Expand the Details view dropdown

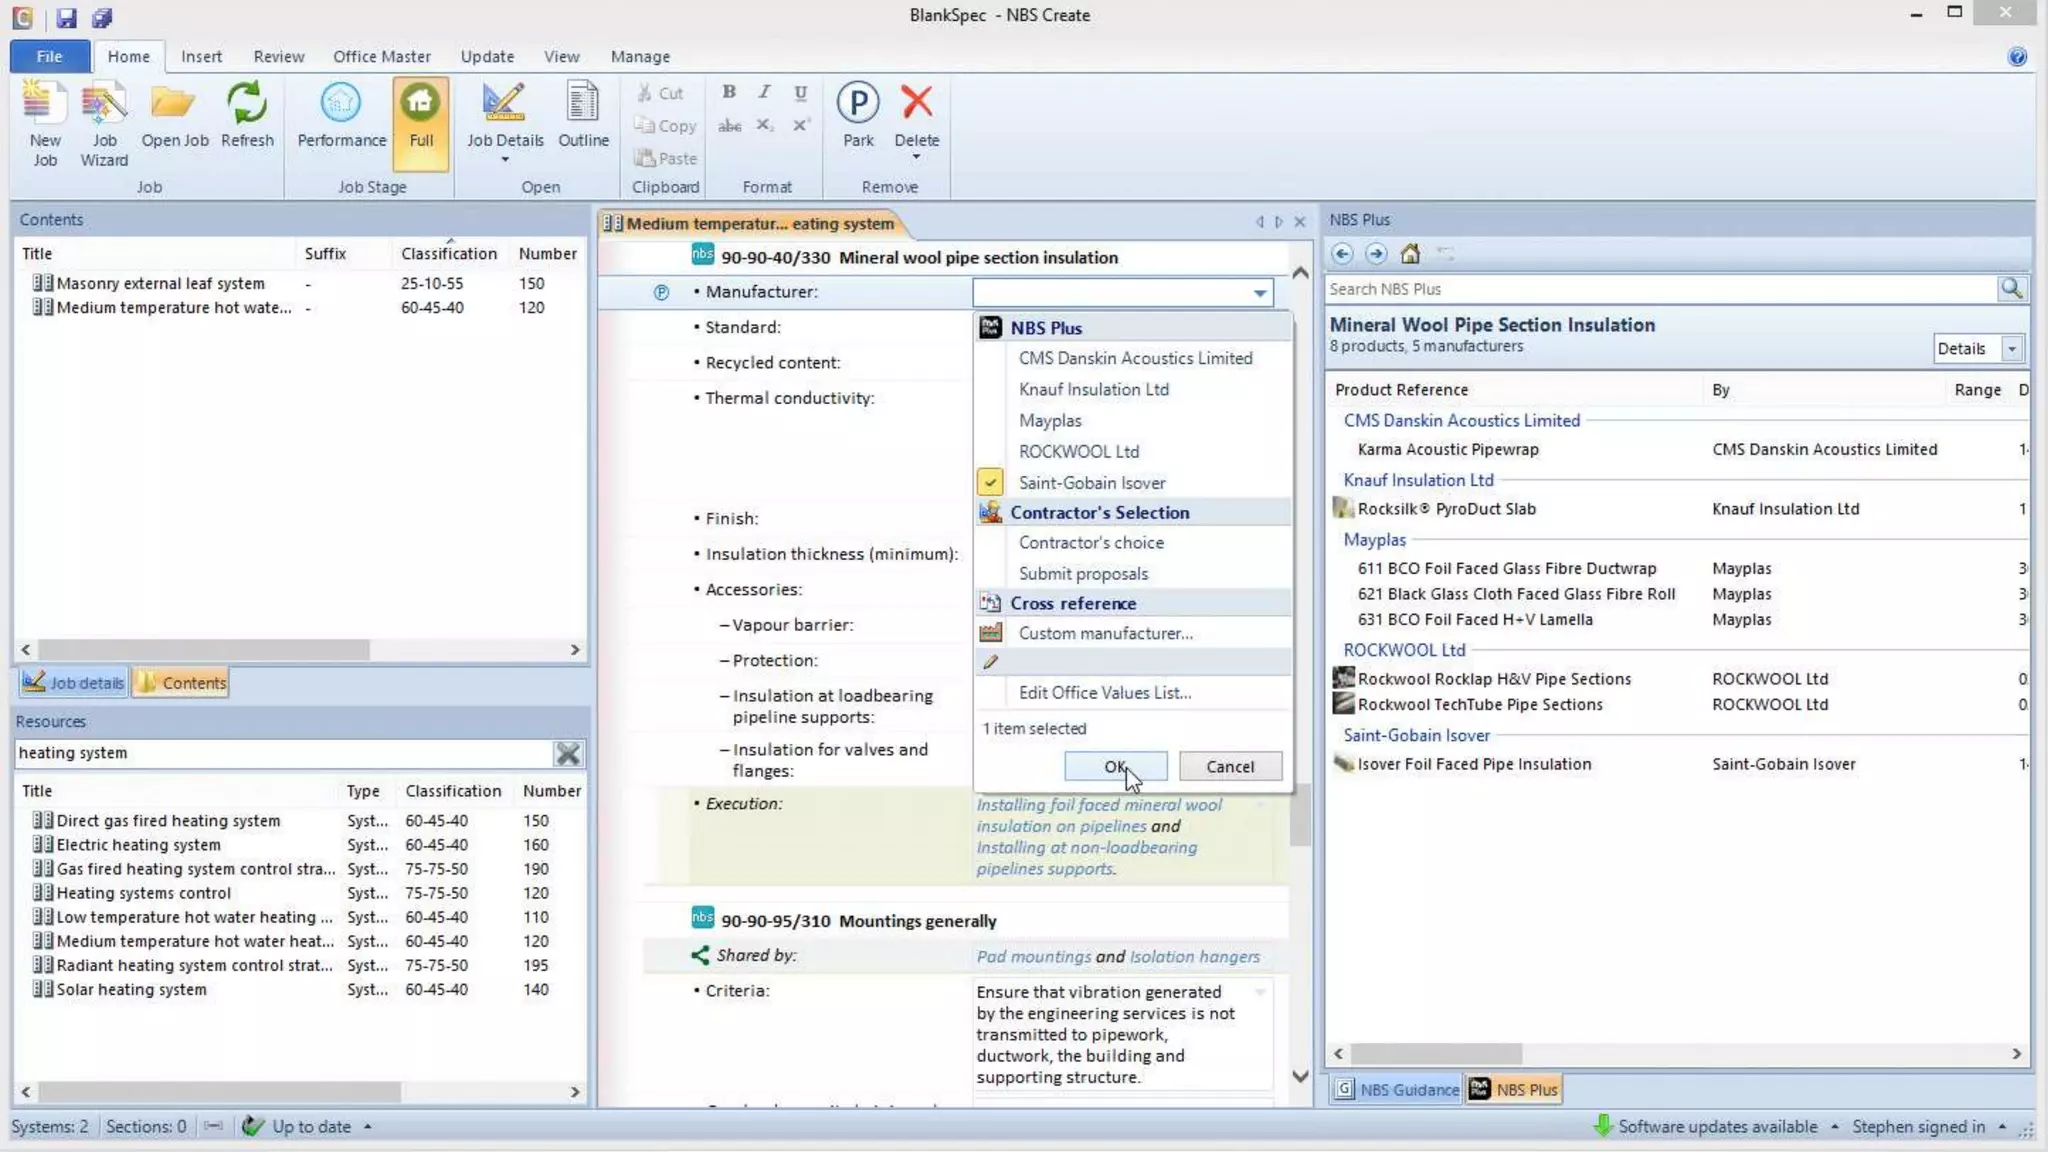tap(2011, 349)
